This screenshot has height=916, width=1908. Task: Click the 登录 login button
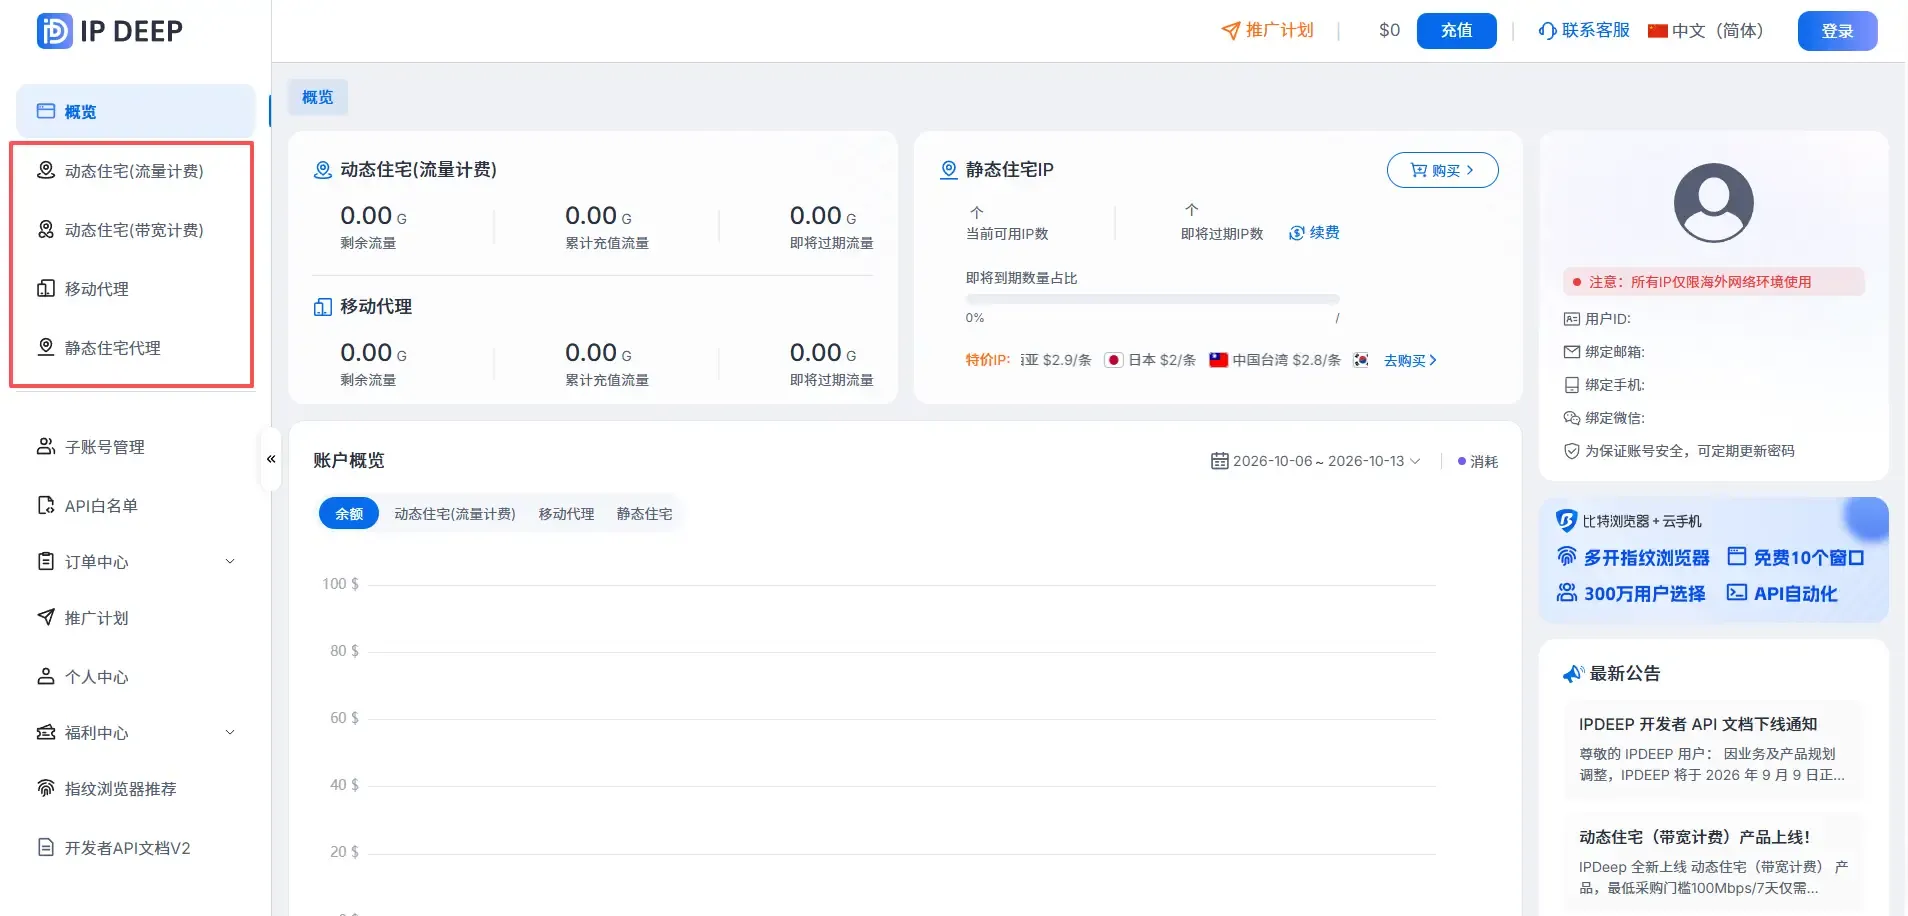[1837, 31]
